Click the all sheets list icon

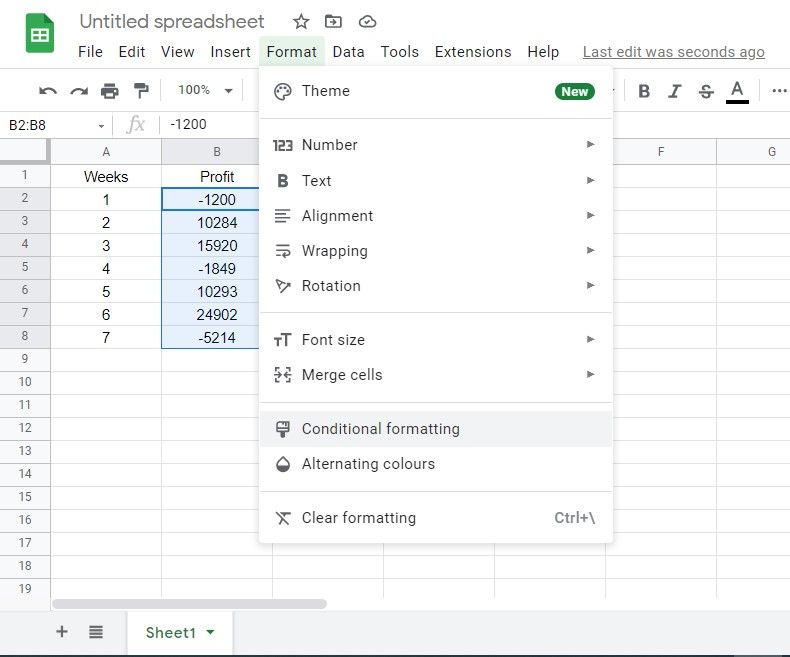pyautogui.click(x=96, y=632)
